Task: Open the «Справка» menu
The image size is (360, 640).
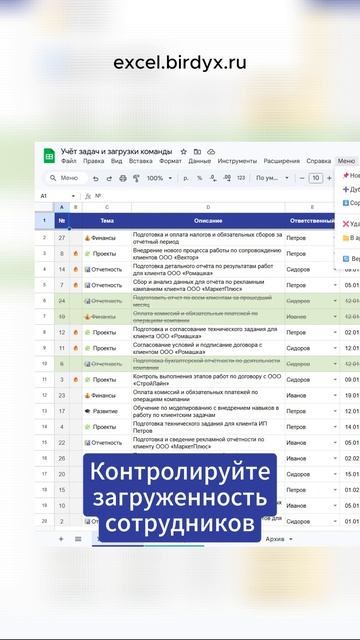Action: pos(318,161)
